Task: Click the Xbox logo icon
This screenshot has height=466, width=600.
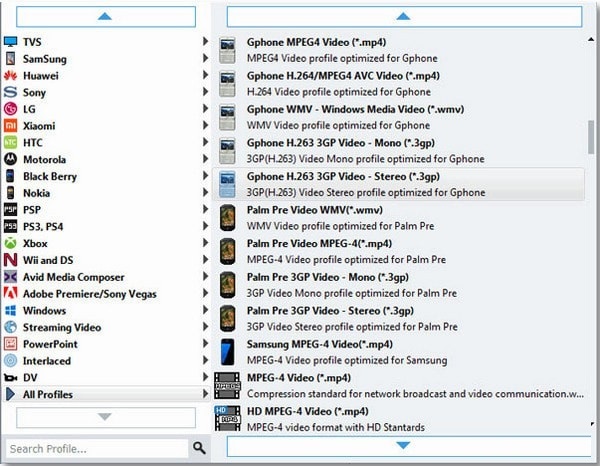Action: [10, 243]
